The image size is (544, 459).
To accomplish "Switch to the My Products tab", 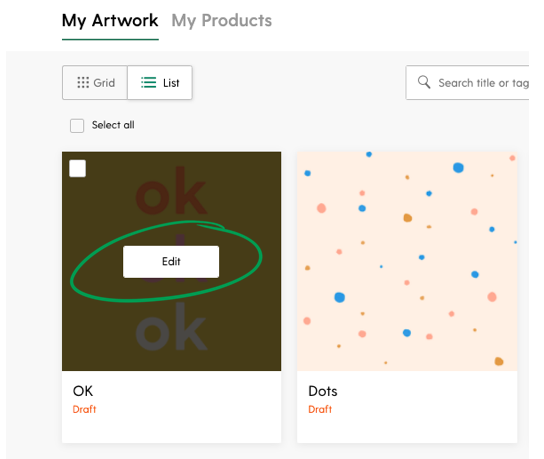I will point(222,20).
